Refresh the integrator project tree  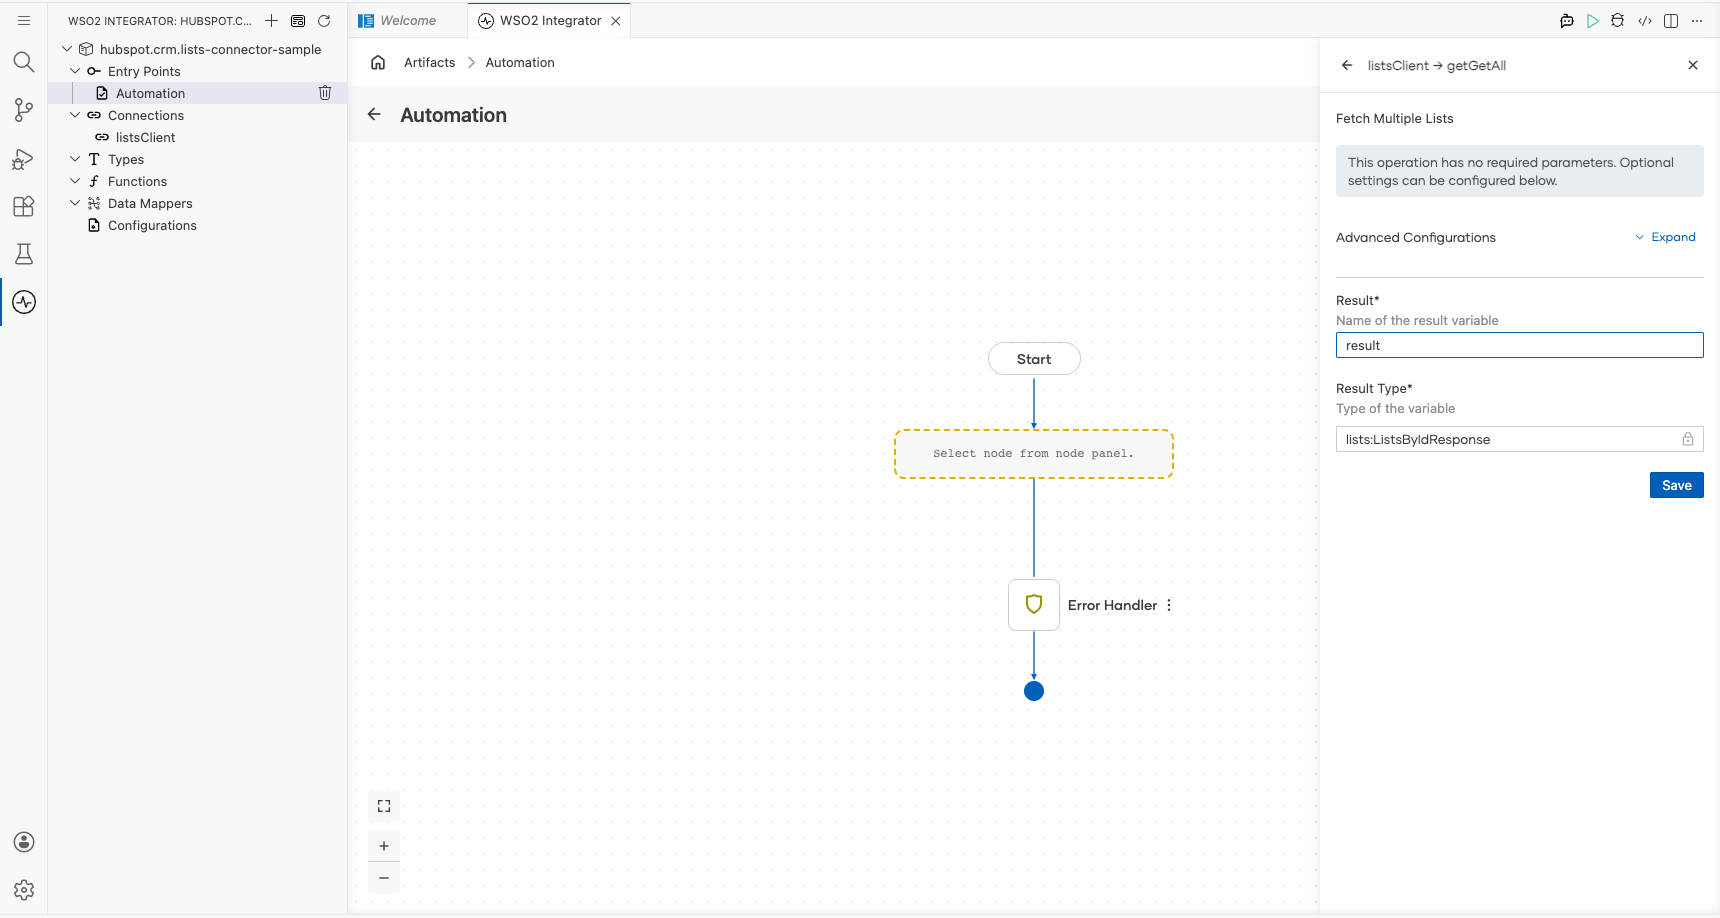click(324, 20)
